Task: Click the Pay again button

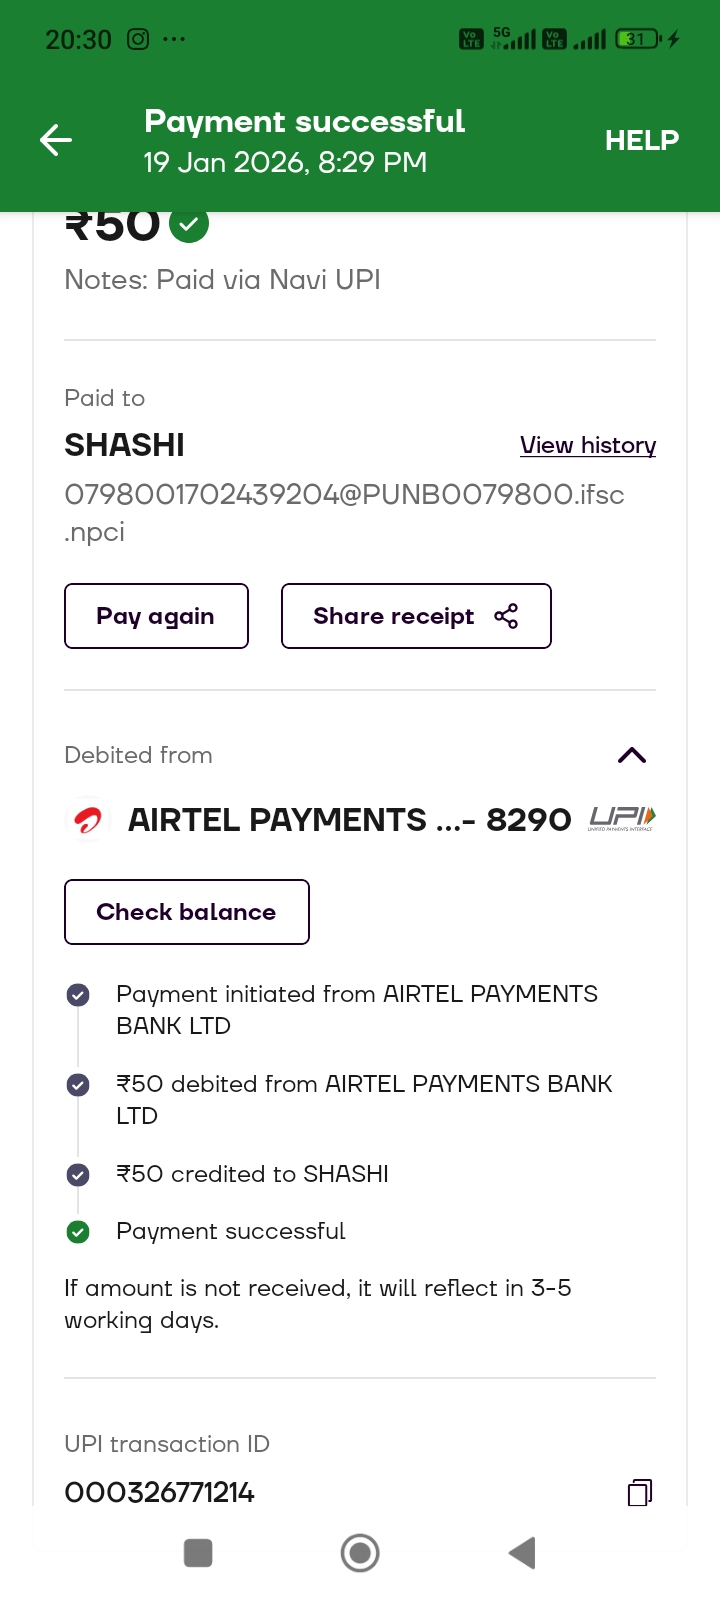Action: 156,616
